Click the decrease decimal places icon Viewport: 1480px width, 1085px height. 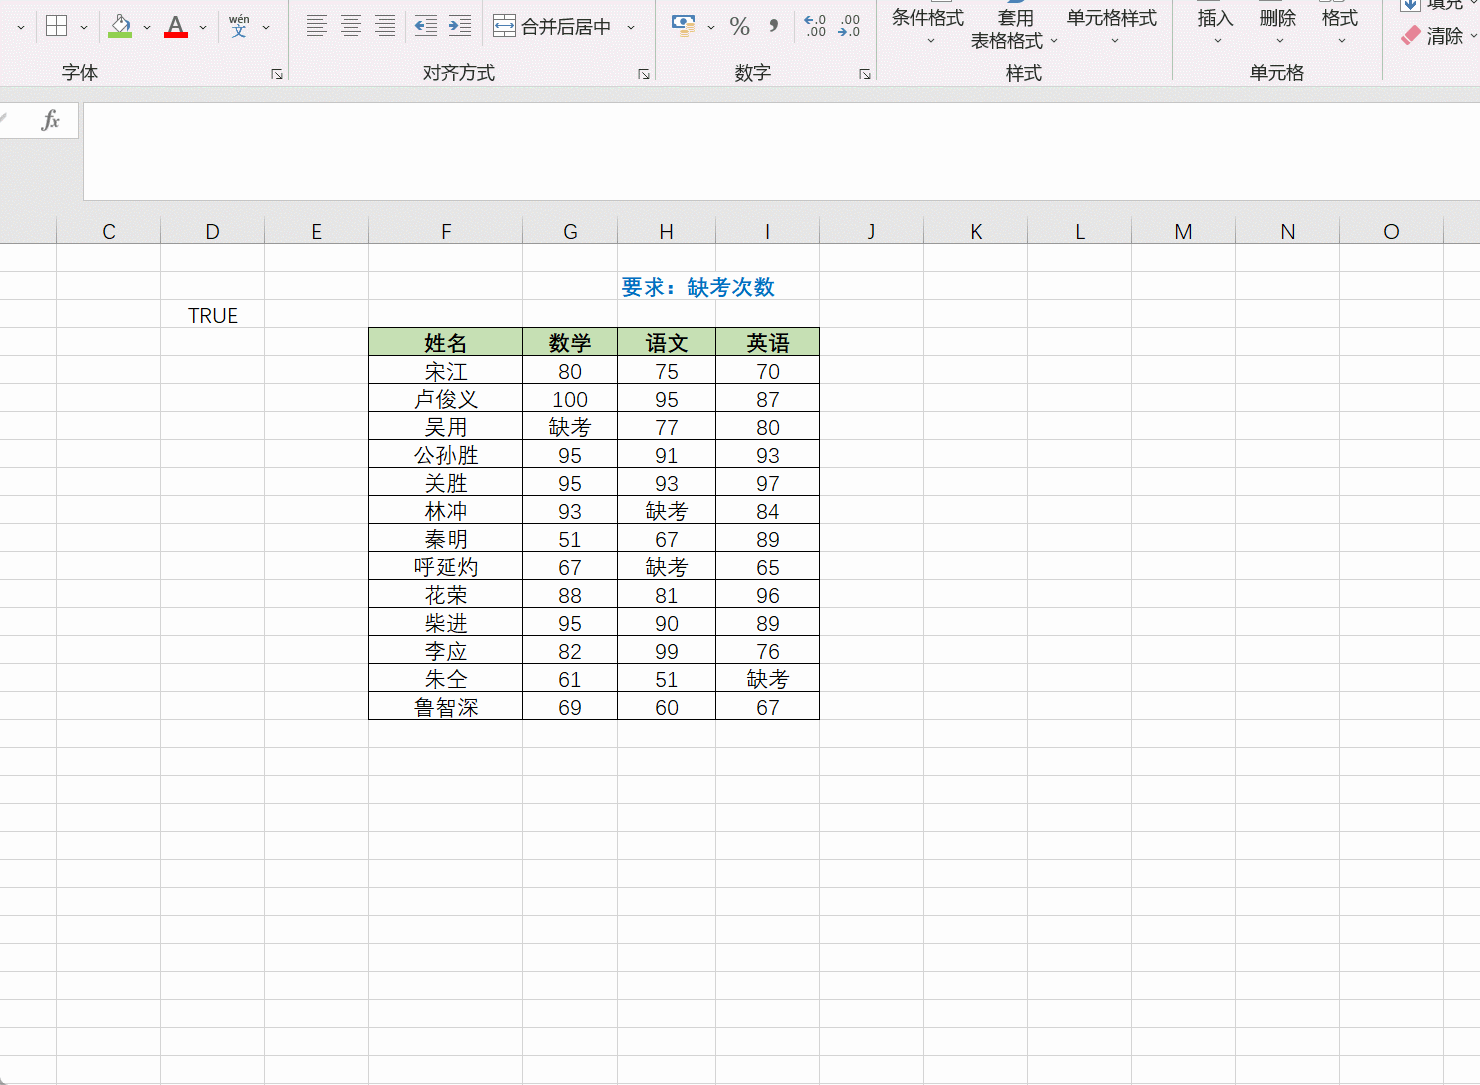[x=848, y=27]
